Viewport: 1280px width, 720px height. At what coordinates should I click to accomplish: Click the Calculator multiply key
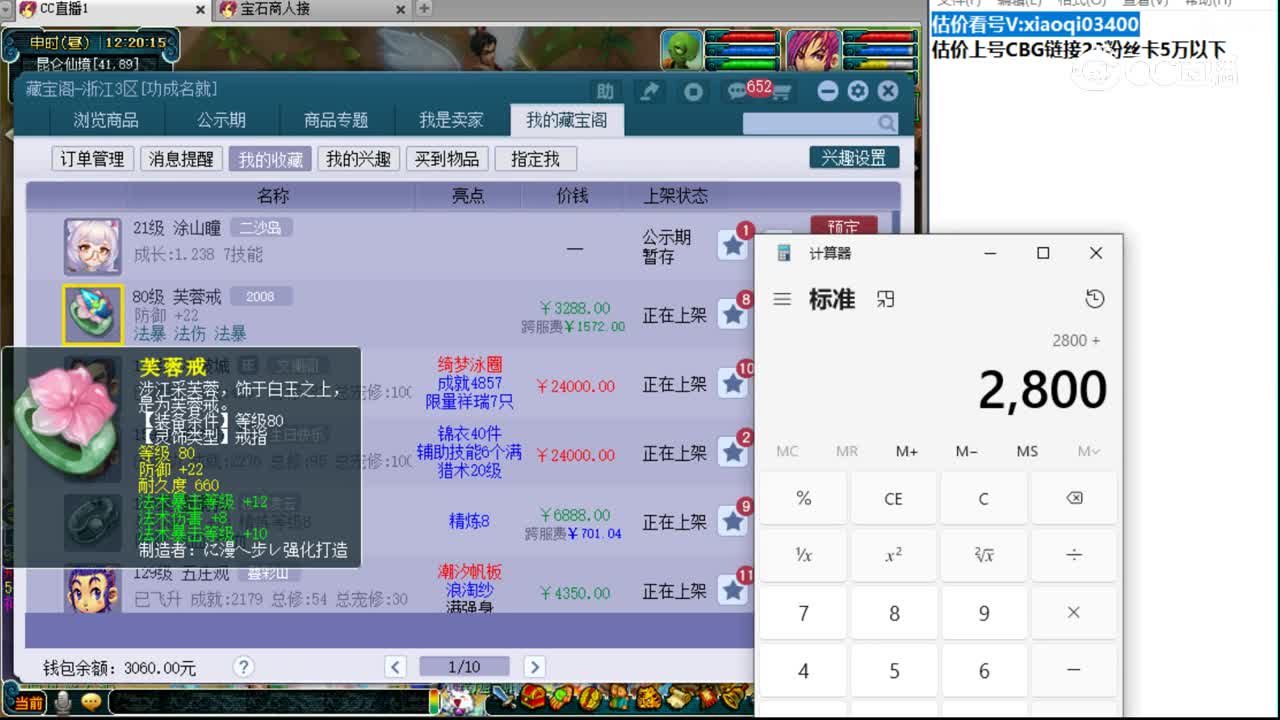pos(1074,613)
